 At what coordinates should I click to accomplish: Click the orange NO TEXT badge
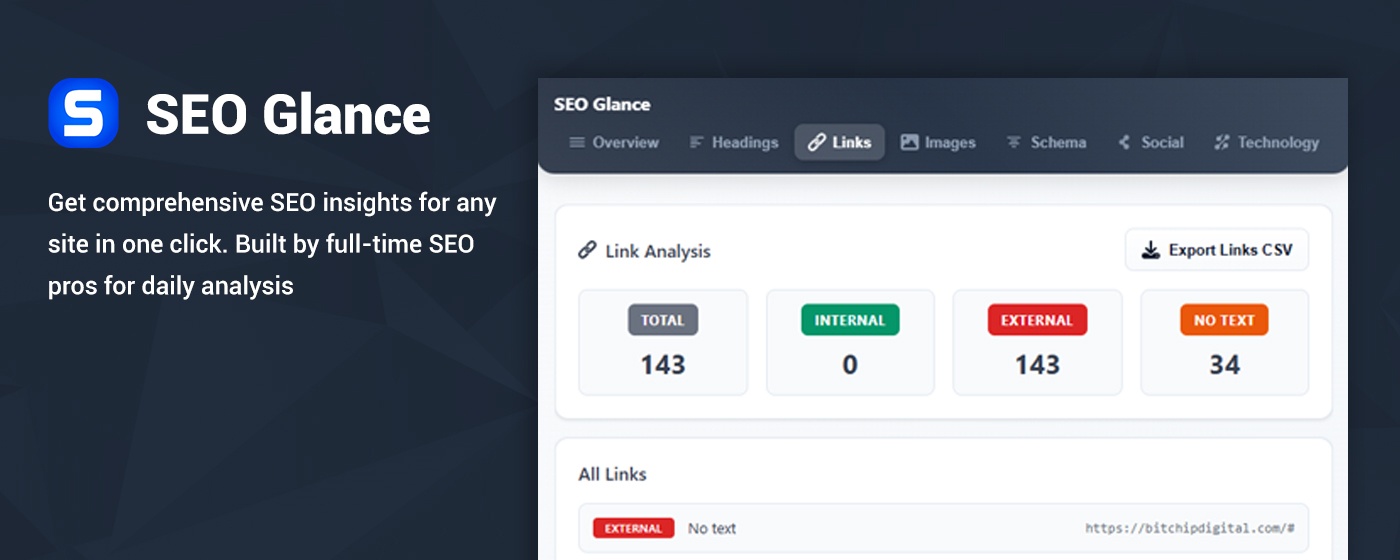pyautogui.click(x=1224, y=320)
